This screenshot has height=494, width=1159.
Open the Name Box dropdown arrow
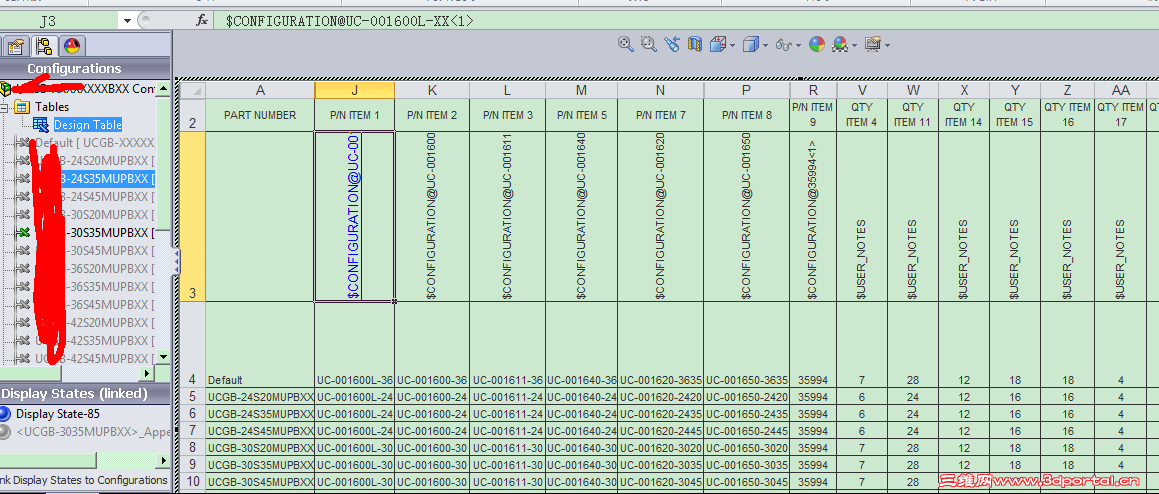tap(128, 21)
